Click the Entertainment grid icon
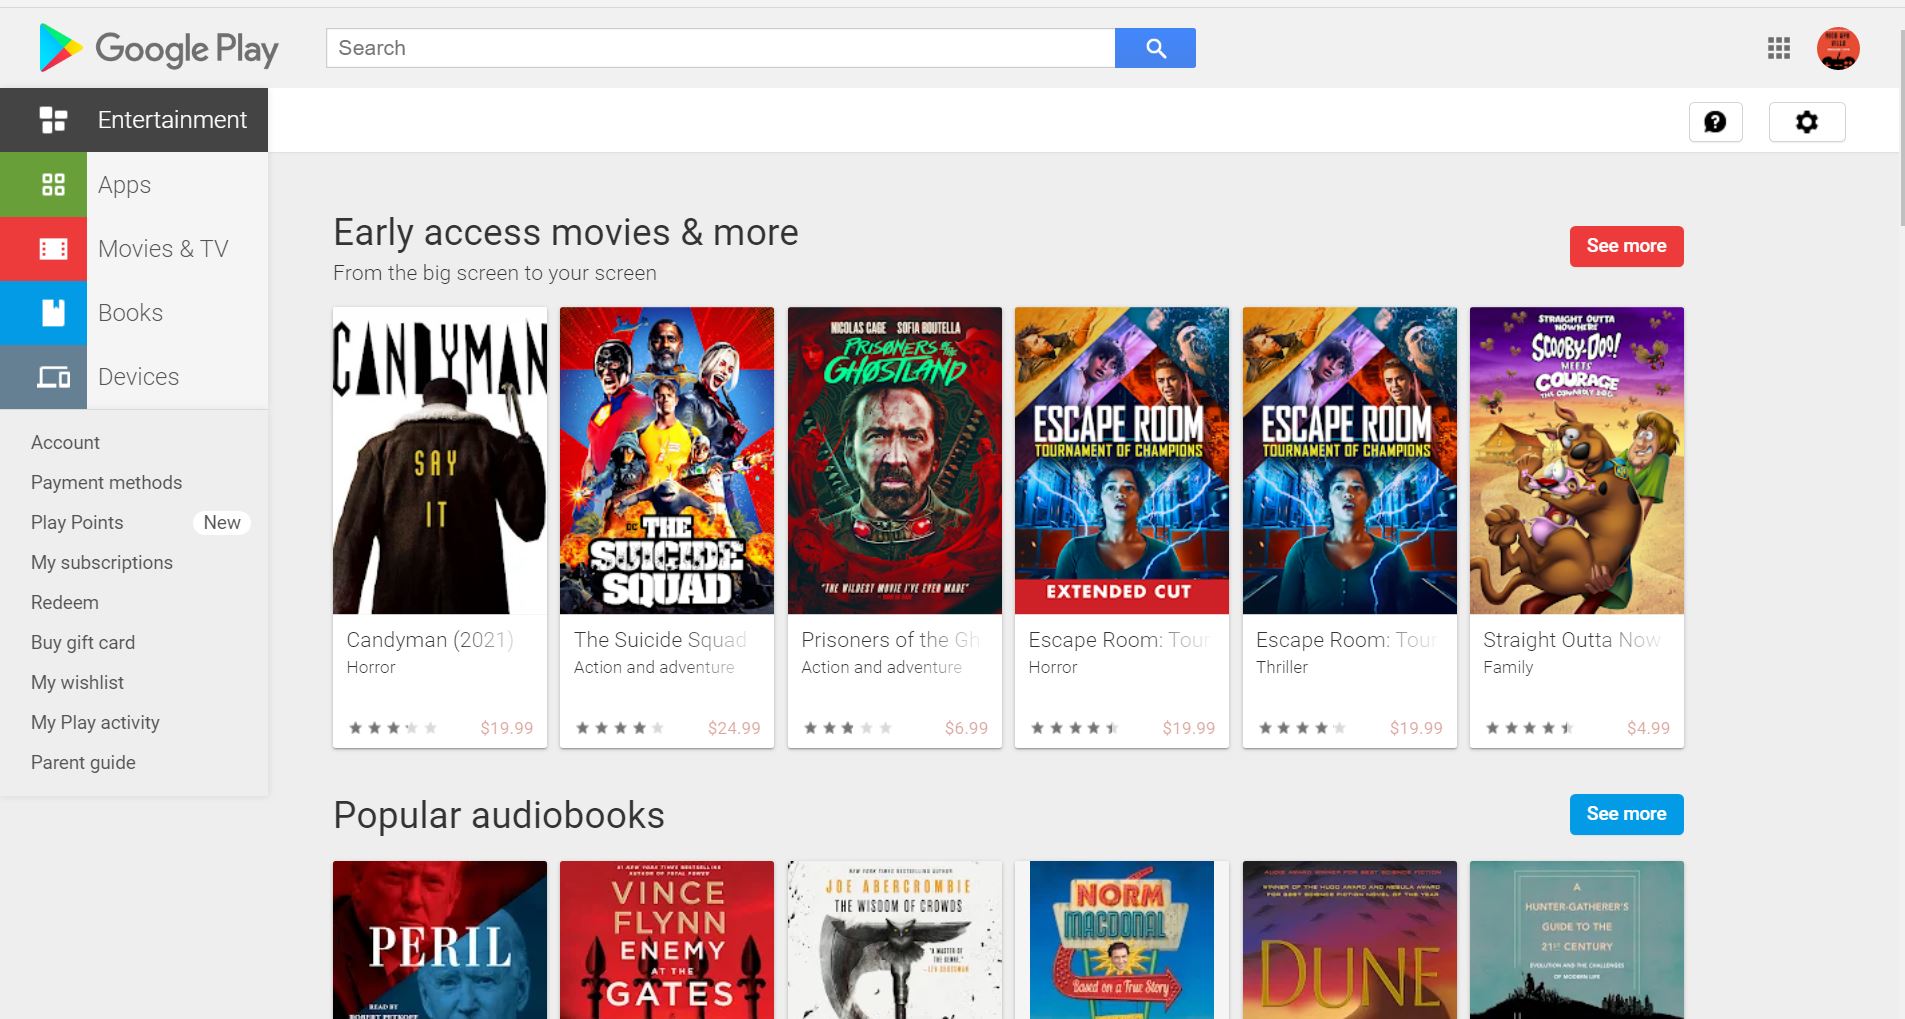The height and width of the screenshot is (1019, 1905). pyautogui.click(x=55, y=119)
